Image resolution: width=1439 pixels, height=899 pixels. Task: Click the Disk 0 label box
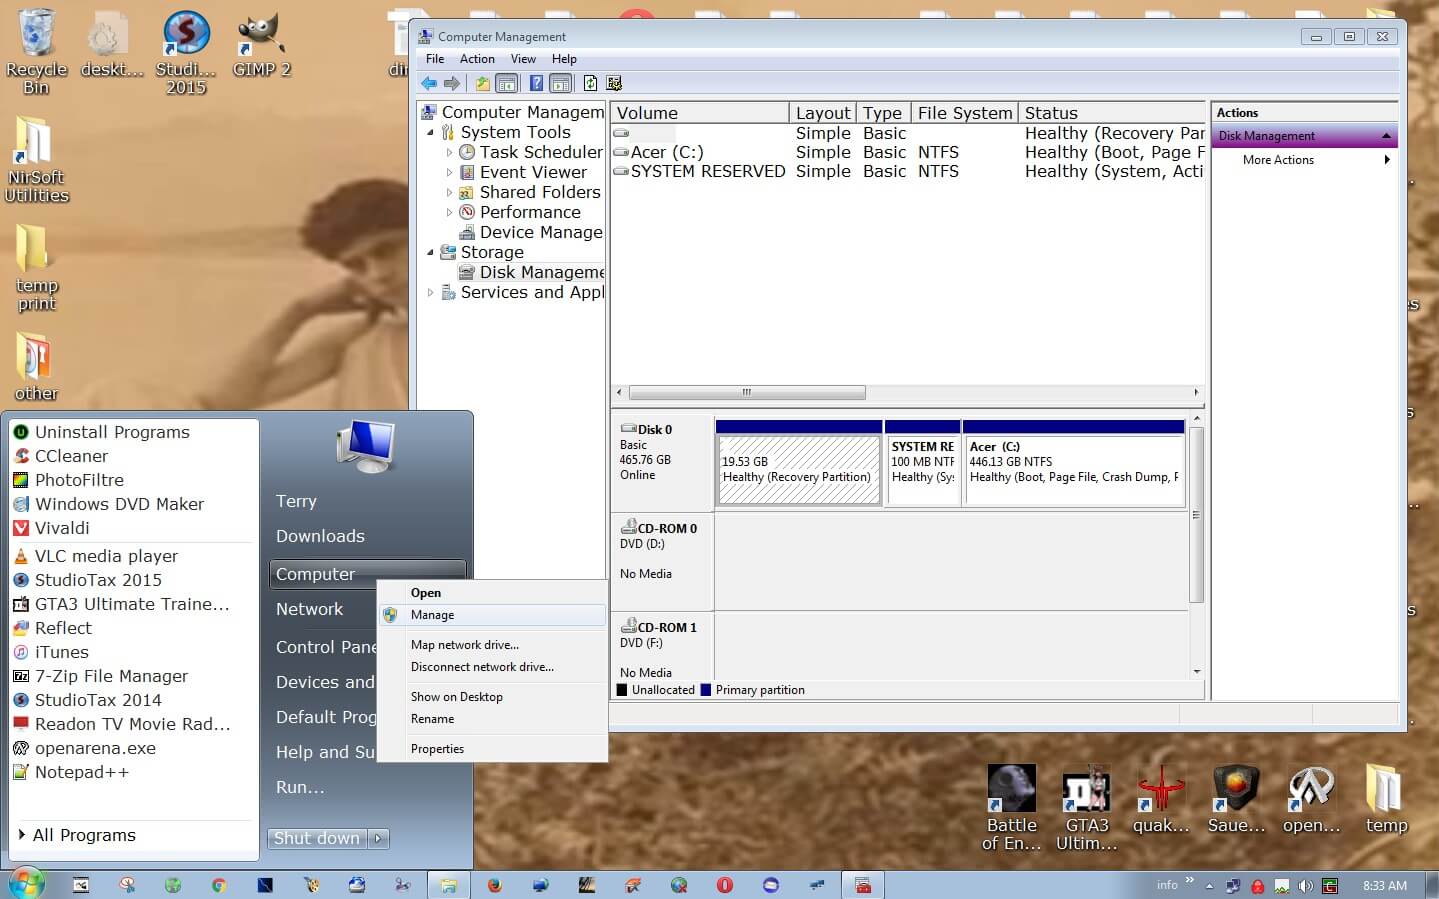[662, 461]
